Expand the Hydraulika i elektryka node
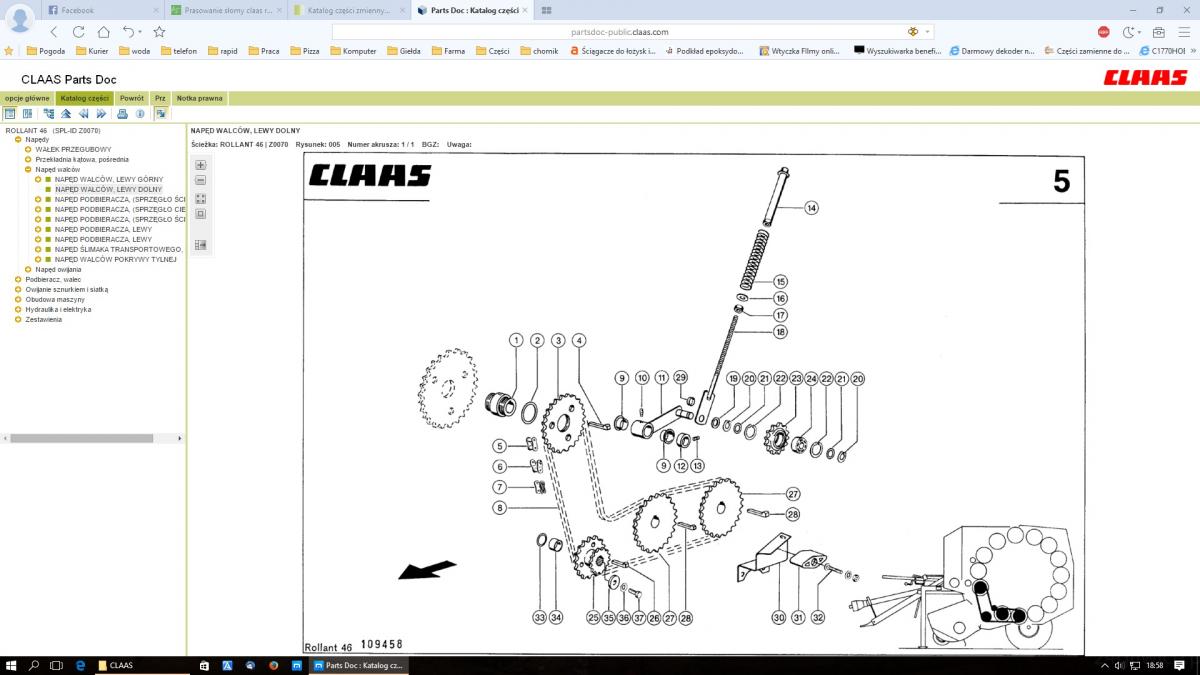The image size is (1200, 675). (18, 309)
